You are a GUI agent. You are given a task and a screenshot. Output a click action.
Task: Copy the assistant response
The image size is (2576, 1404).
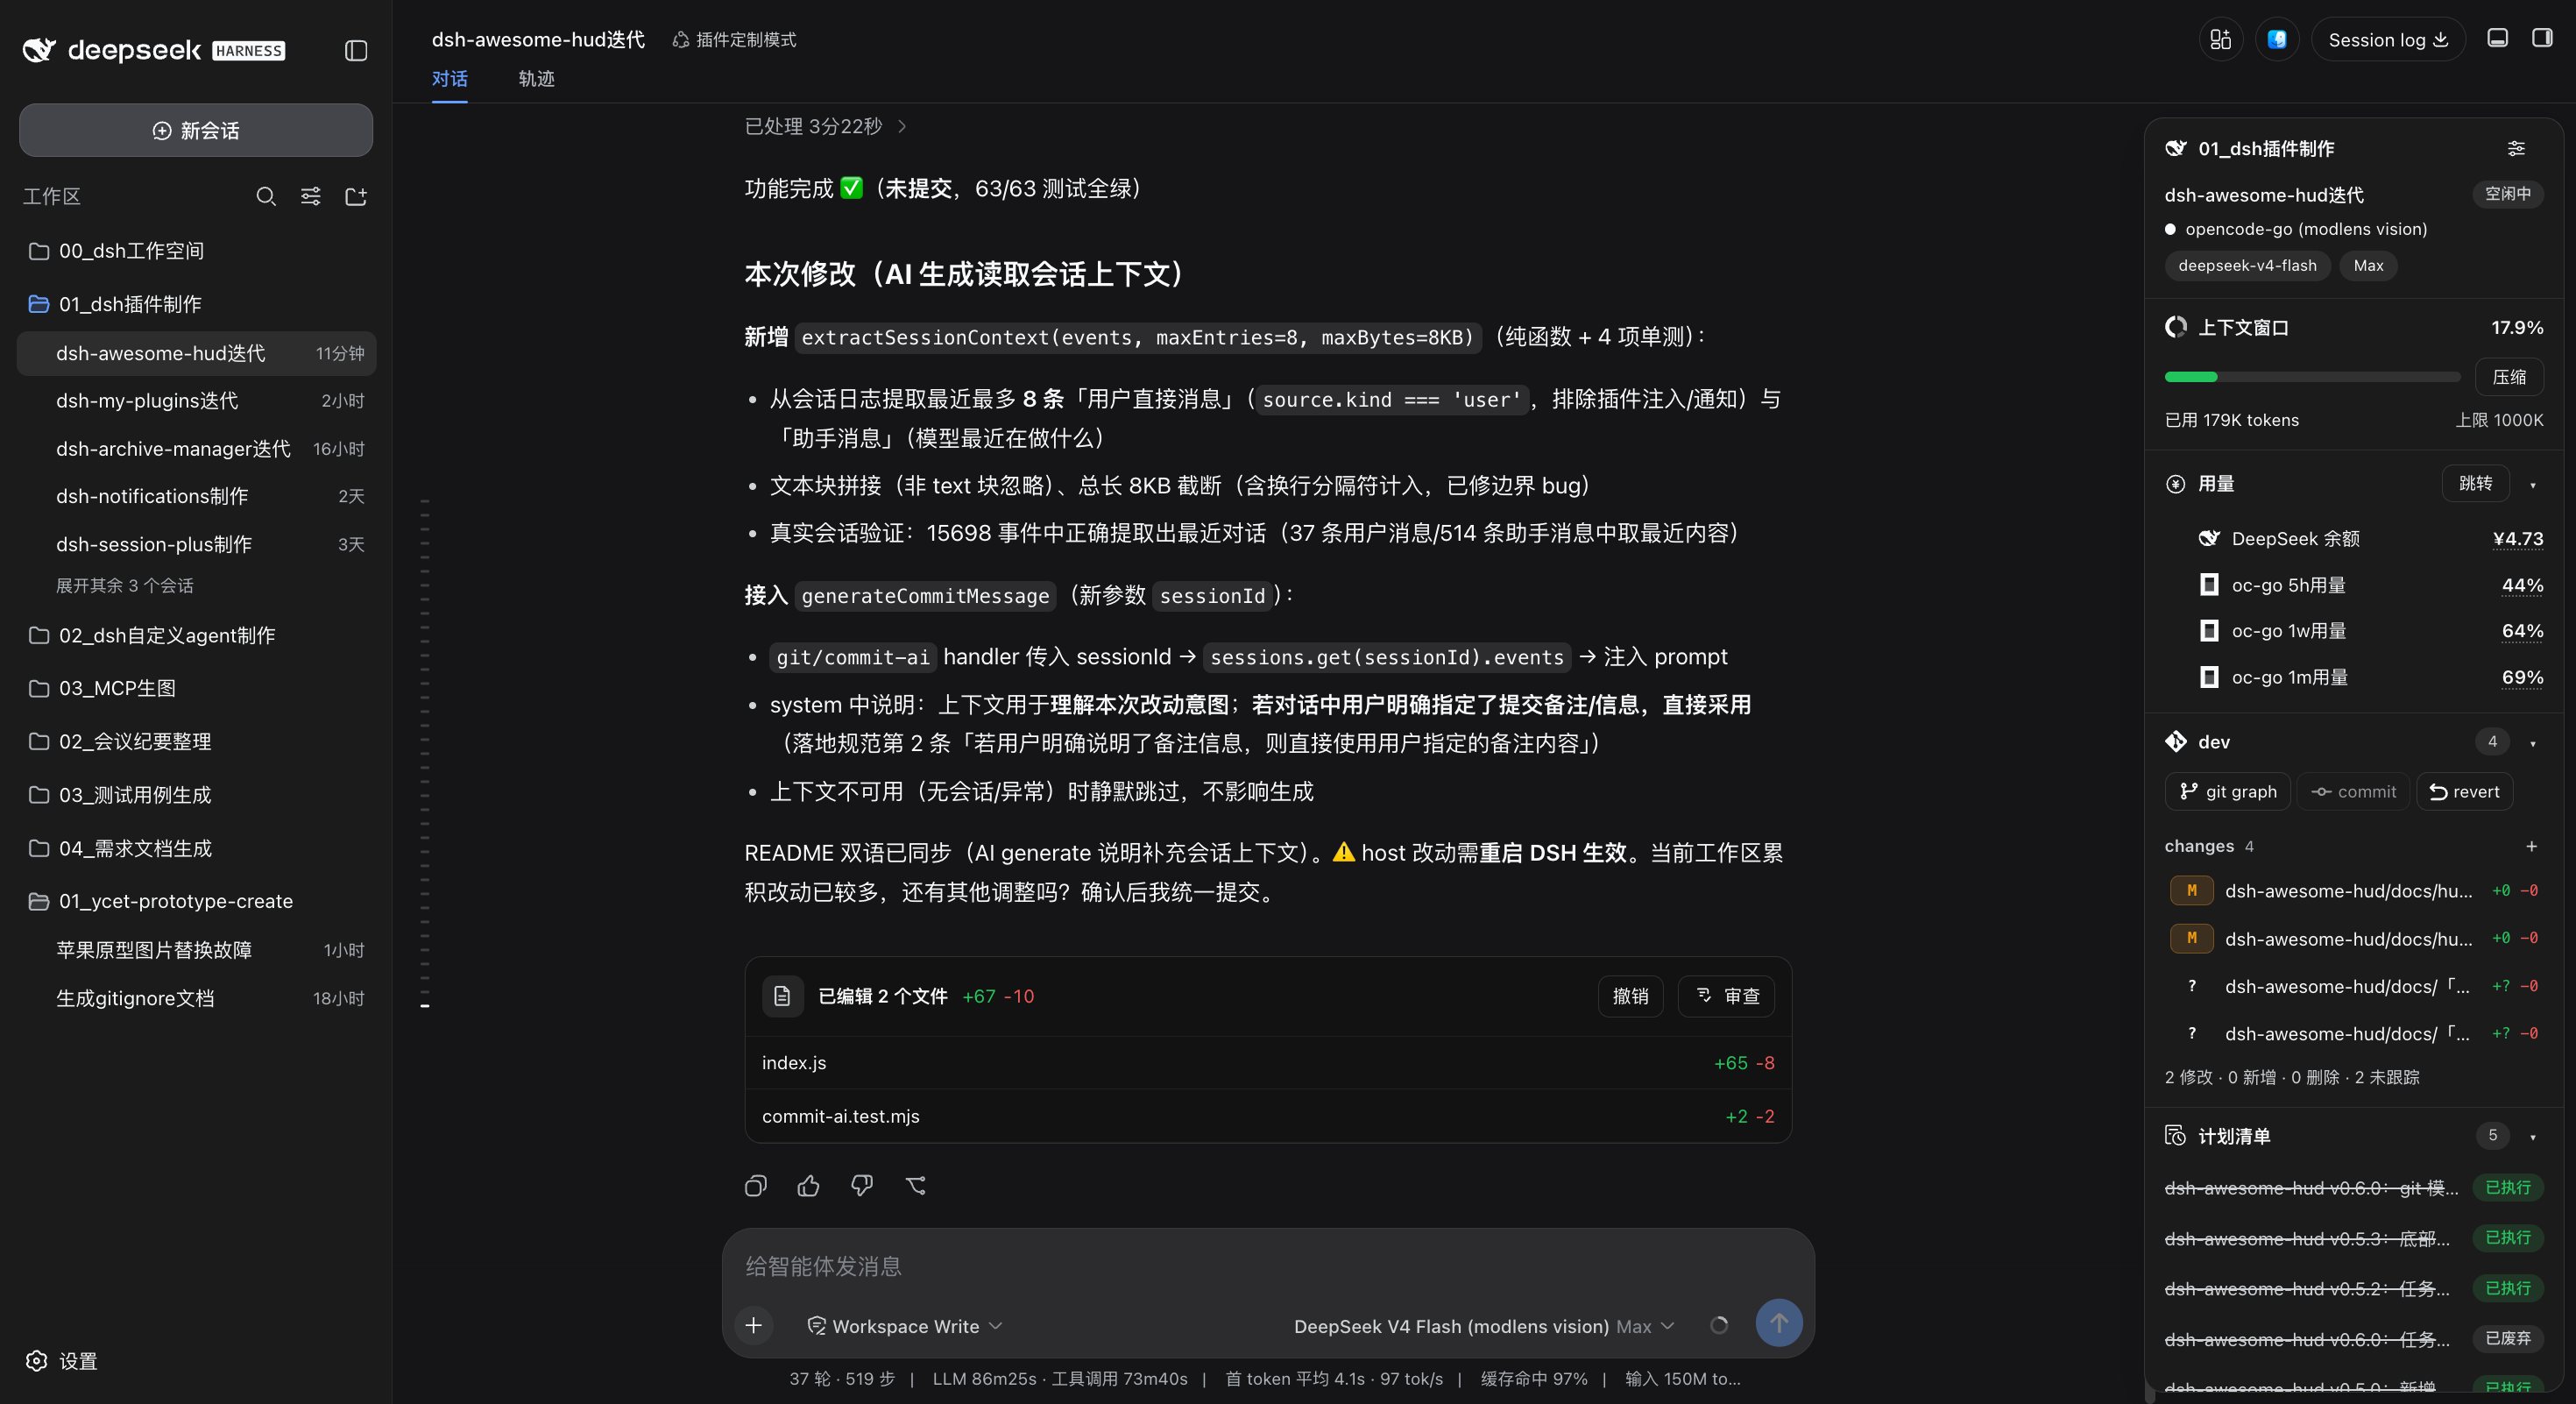756,1186
